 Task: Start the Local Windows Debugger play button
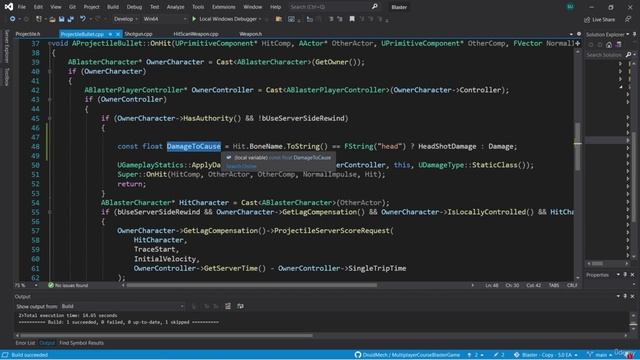[194, 19]
